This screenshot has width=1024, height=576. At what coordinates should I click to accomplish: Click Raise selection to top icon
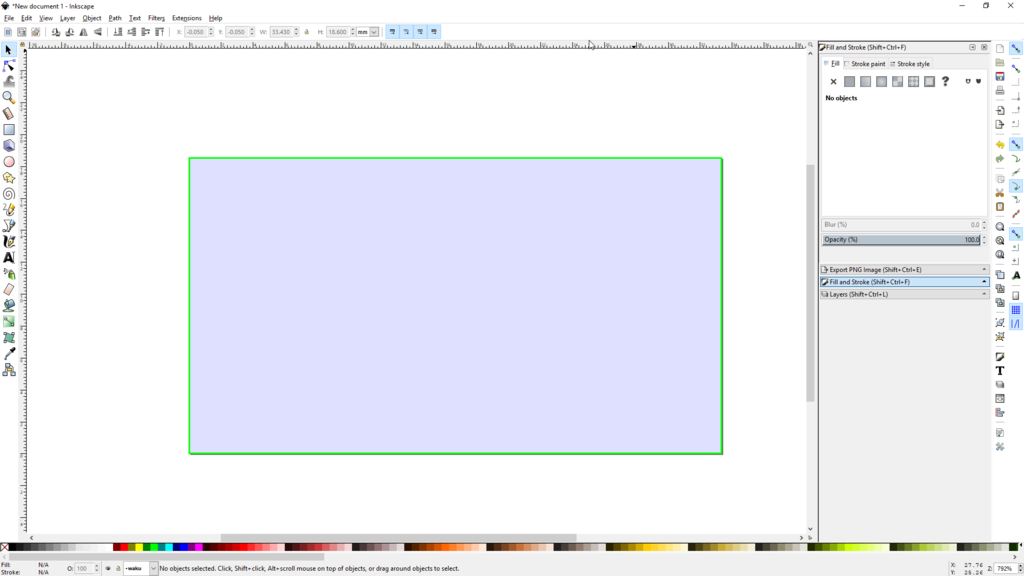(159, 31)
